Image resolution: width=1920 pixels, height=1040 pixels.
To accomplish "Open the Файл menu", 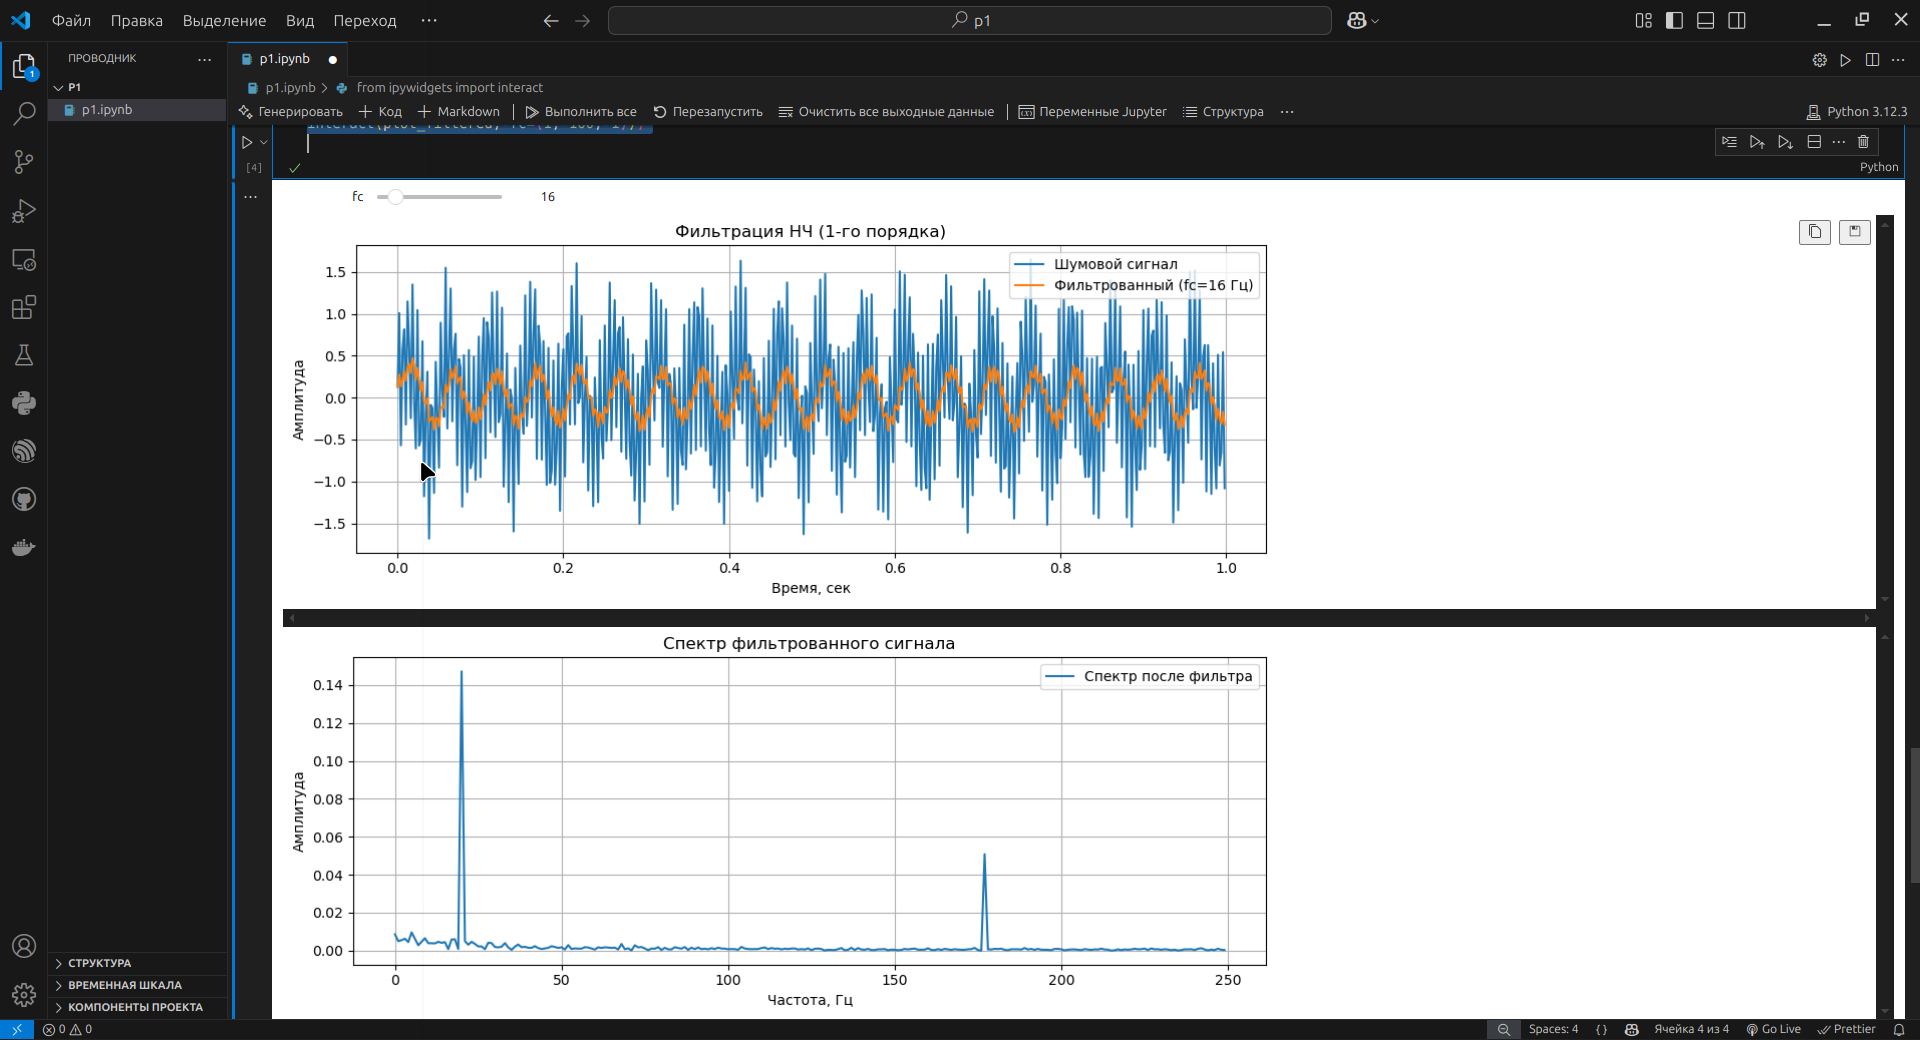I will tap(71, 20).
